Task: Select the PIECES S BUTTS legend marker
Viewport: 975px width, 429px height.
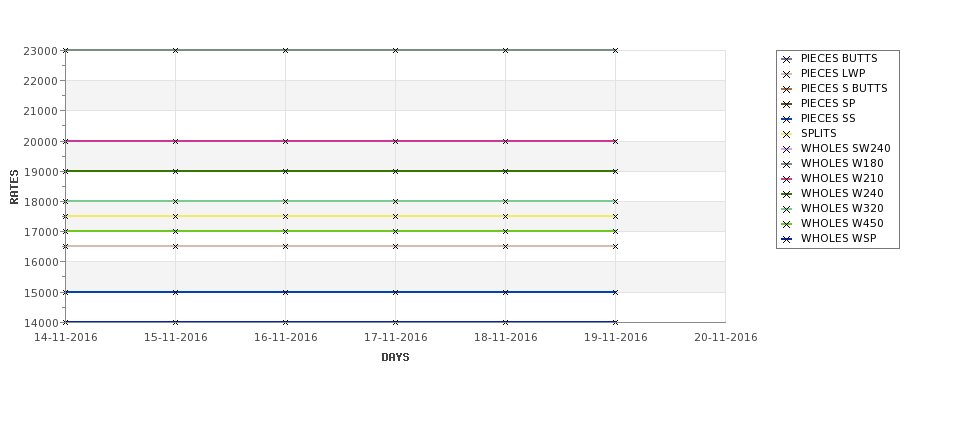Action: [x=787, y=89]
